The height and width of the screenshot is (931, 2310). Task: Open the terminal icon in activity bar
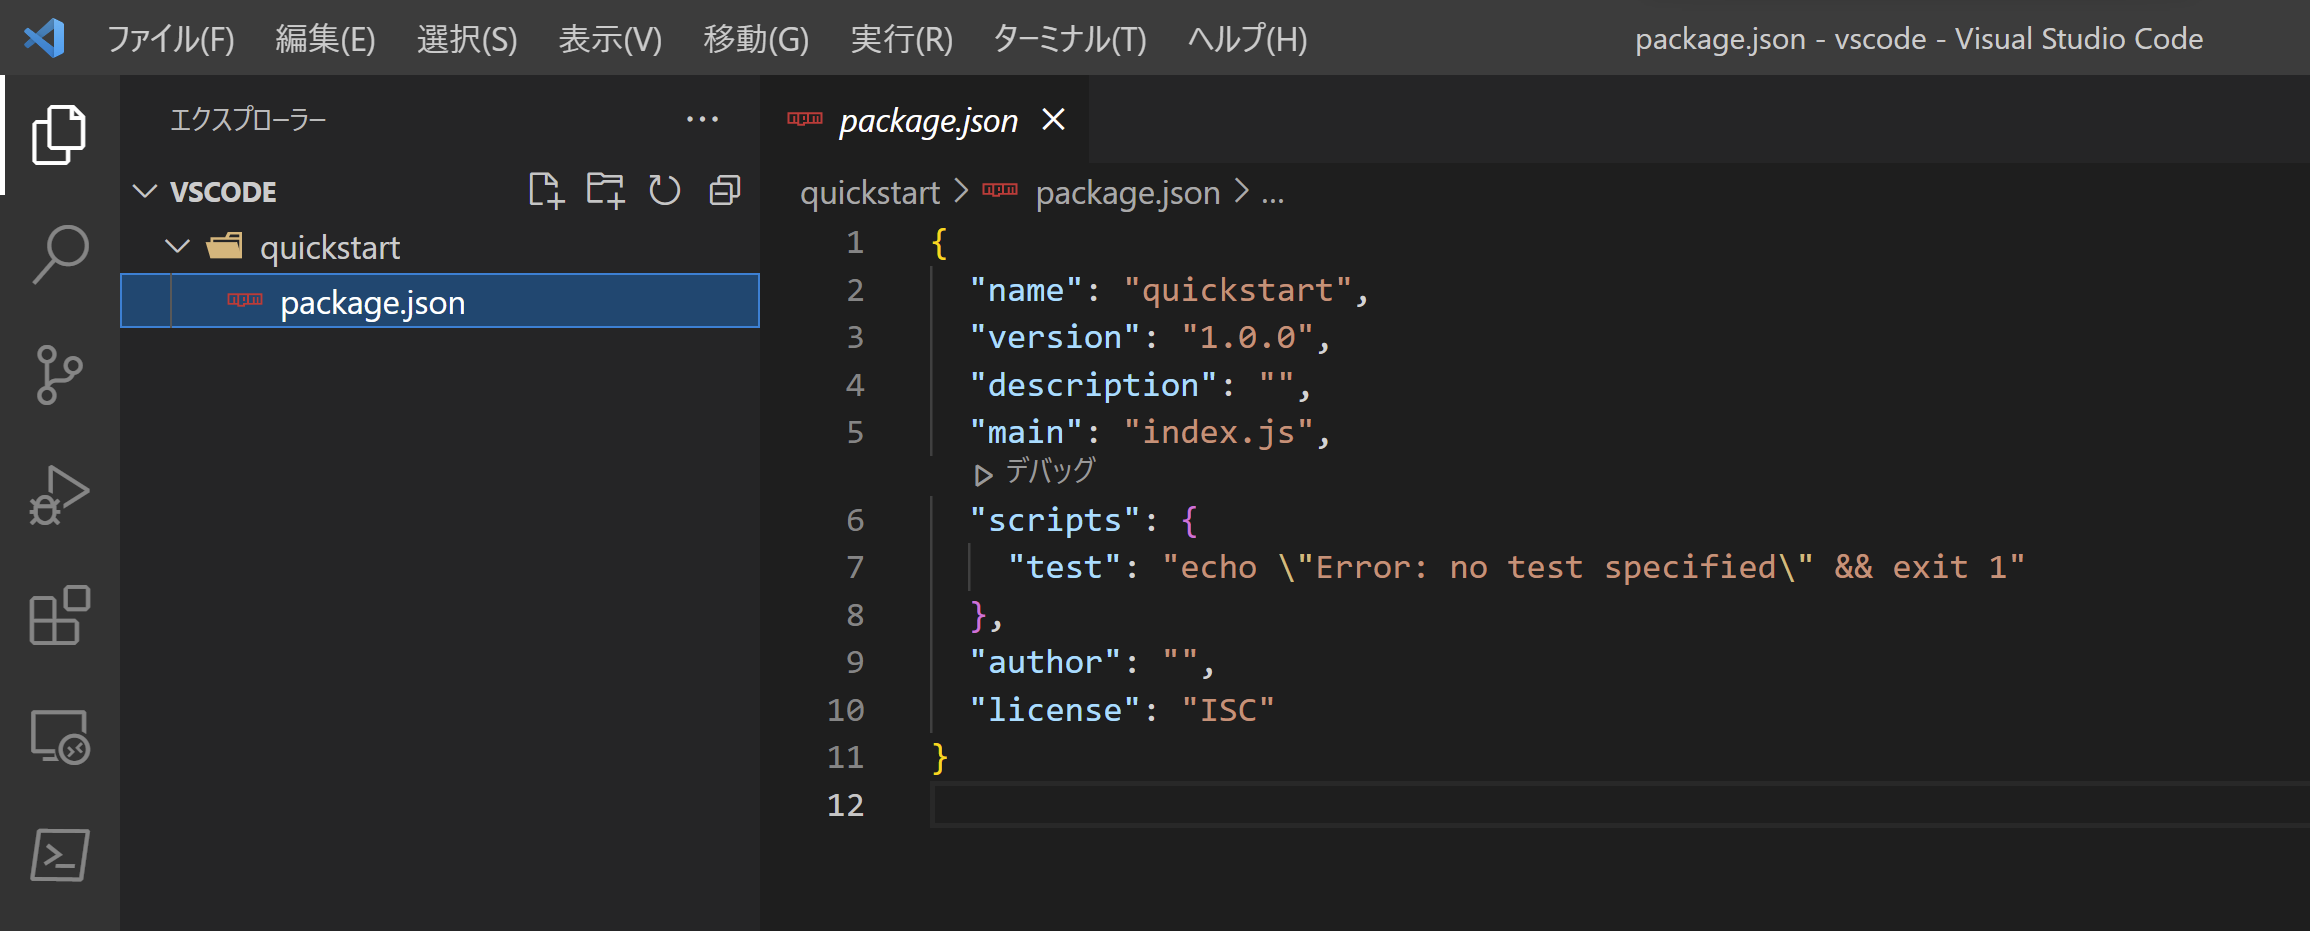tap(60, 856)
